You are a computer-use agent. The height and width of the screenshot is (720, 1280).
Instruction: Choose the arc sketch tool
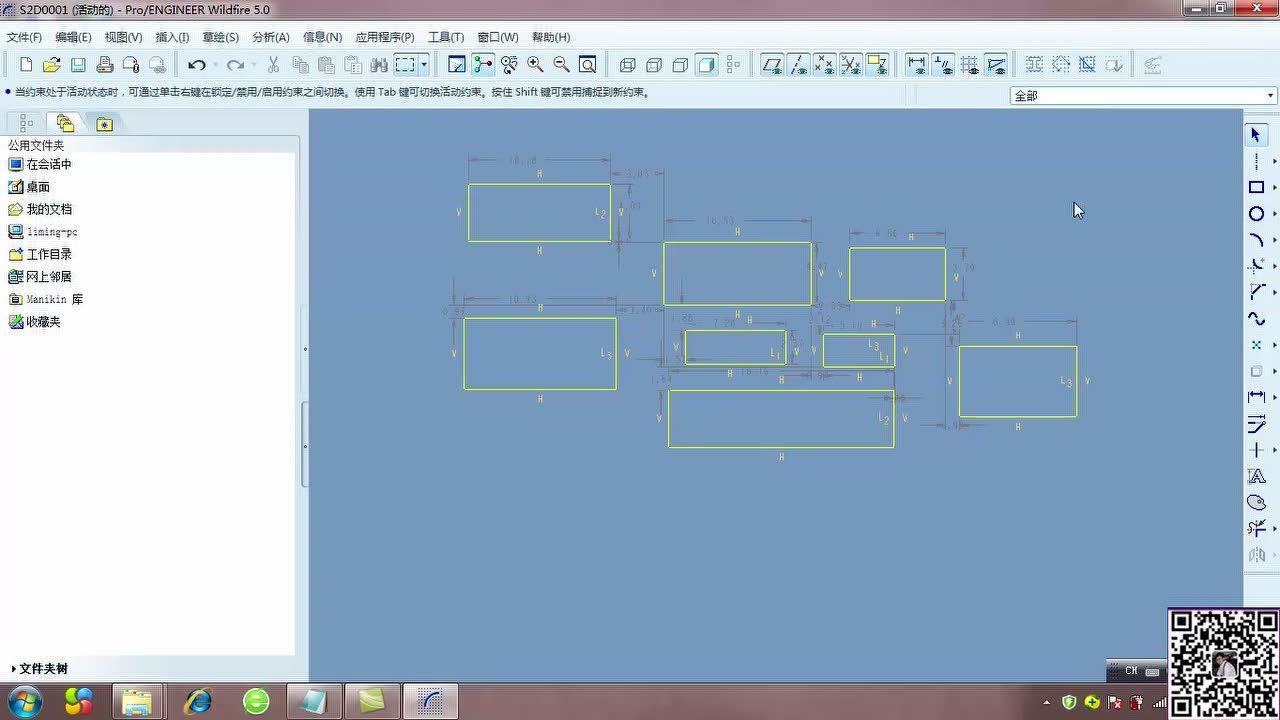pyautogui.click(x=1256, y=240)
